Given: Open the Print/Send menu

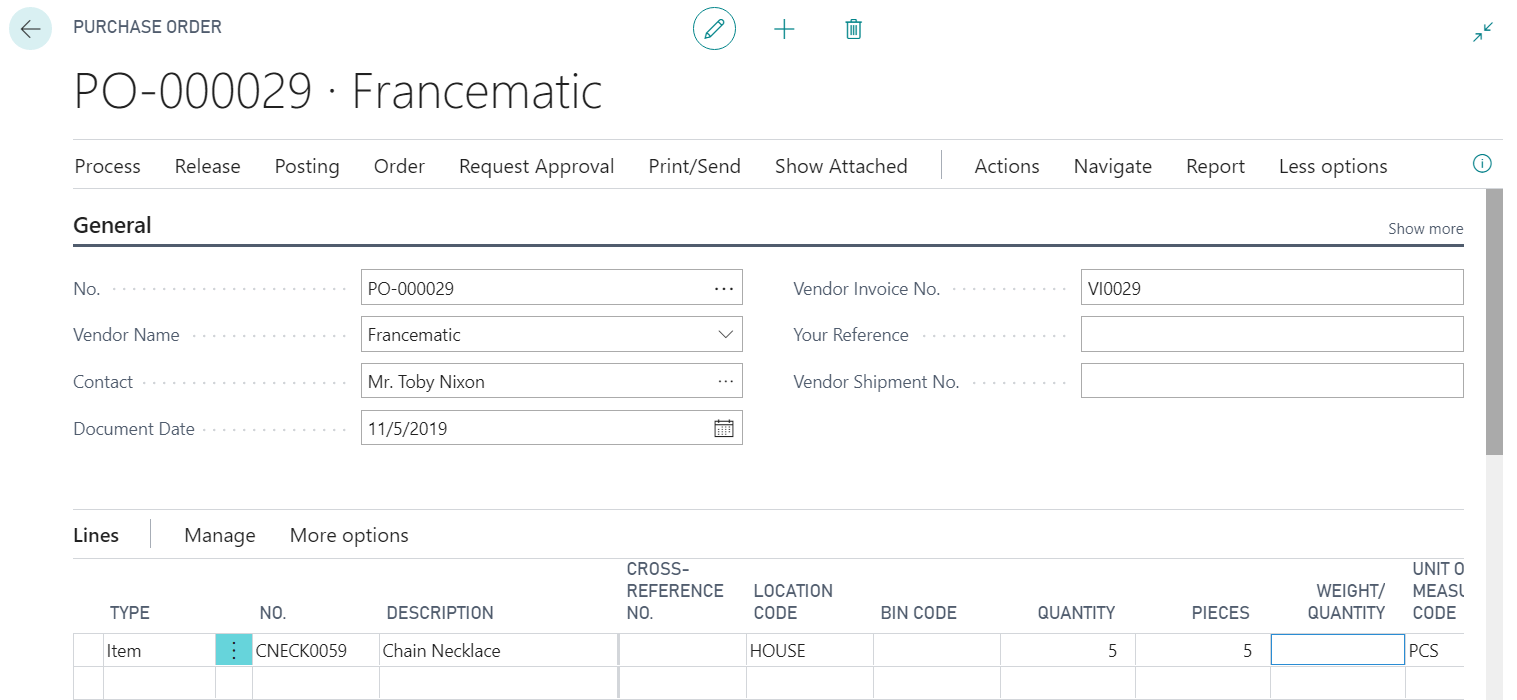Looking at the screenshot, I should (694, 166).
